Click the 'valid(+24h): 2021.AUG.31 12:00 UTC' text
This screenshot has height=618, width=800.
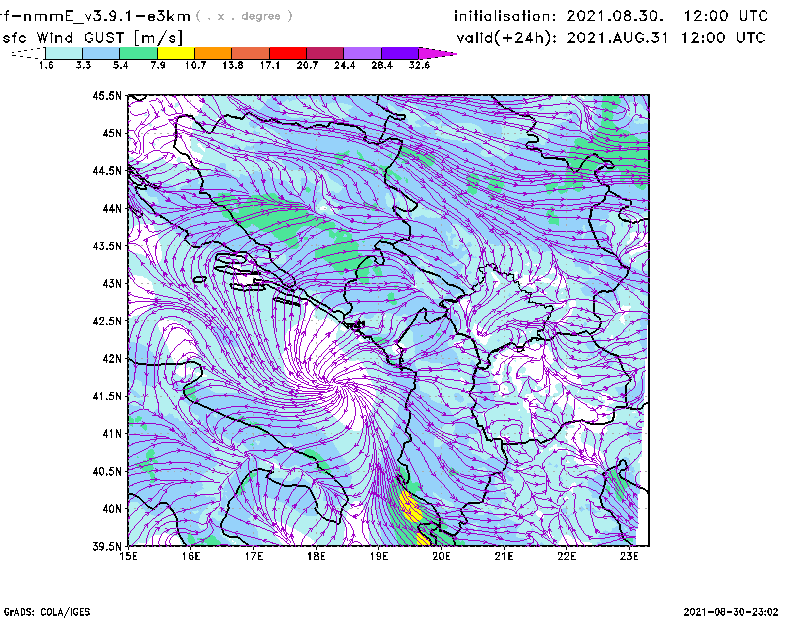611,38
